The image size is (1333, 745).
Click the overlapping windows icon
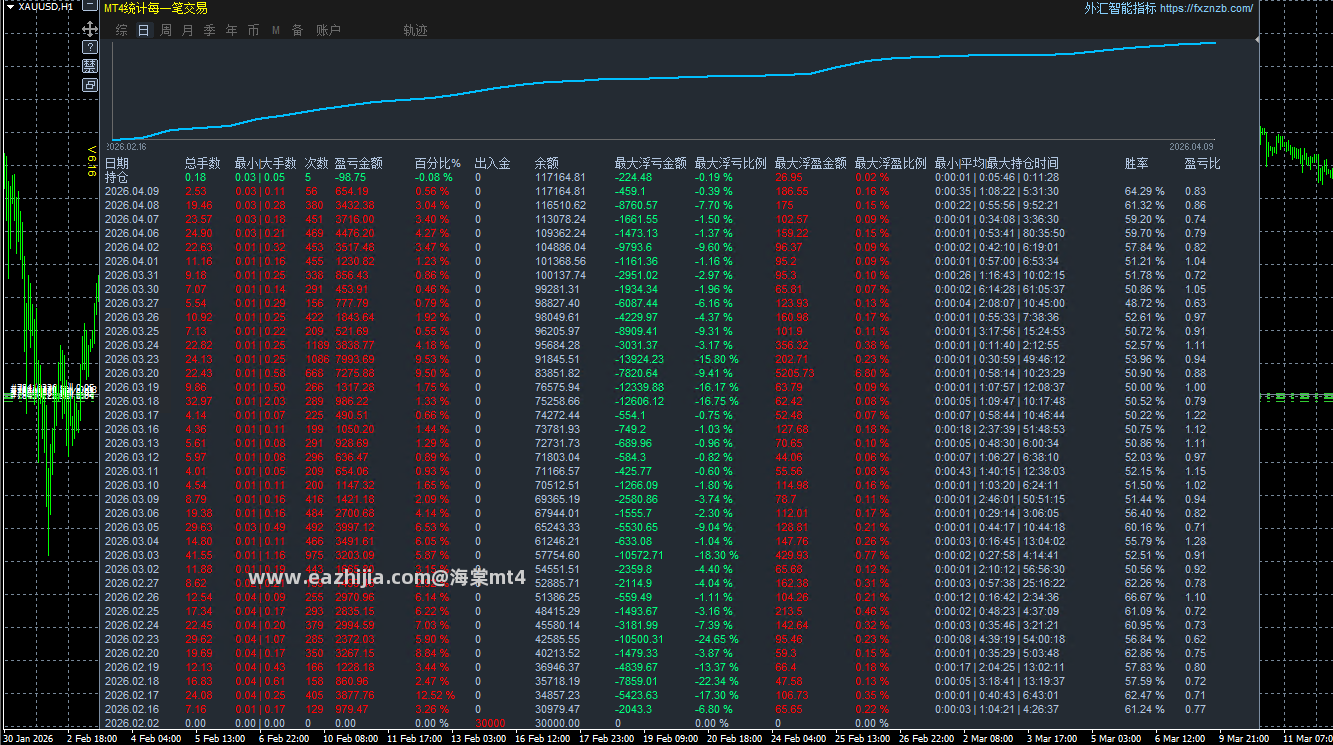[90, 85]
